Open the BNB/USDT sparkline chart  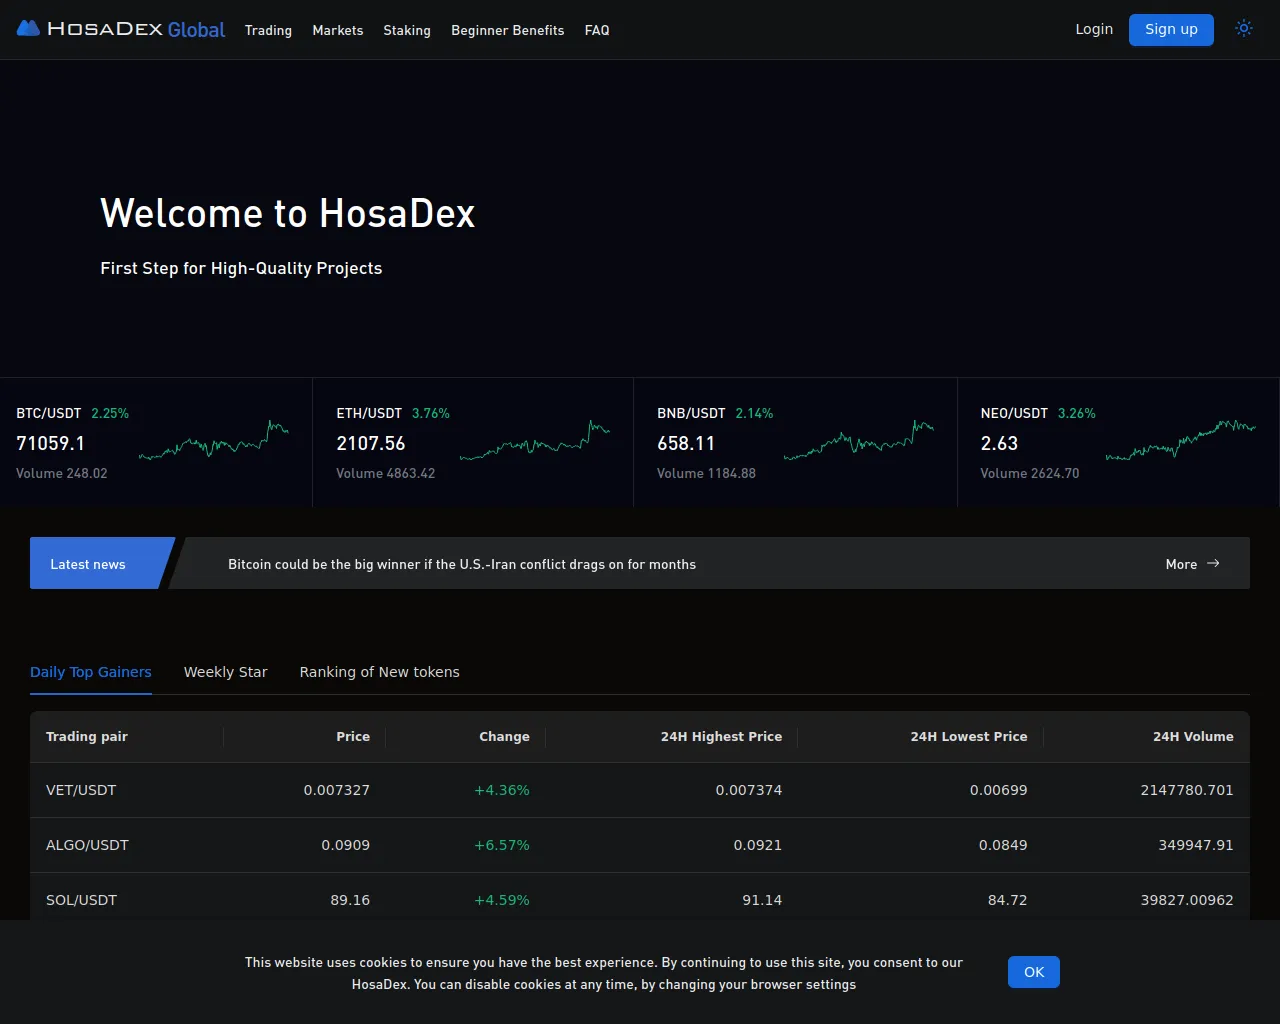pos(859,440)
